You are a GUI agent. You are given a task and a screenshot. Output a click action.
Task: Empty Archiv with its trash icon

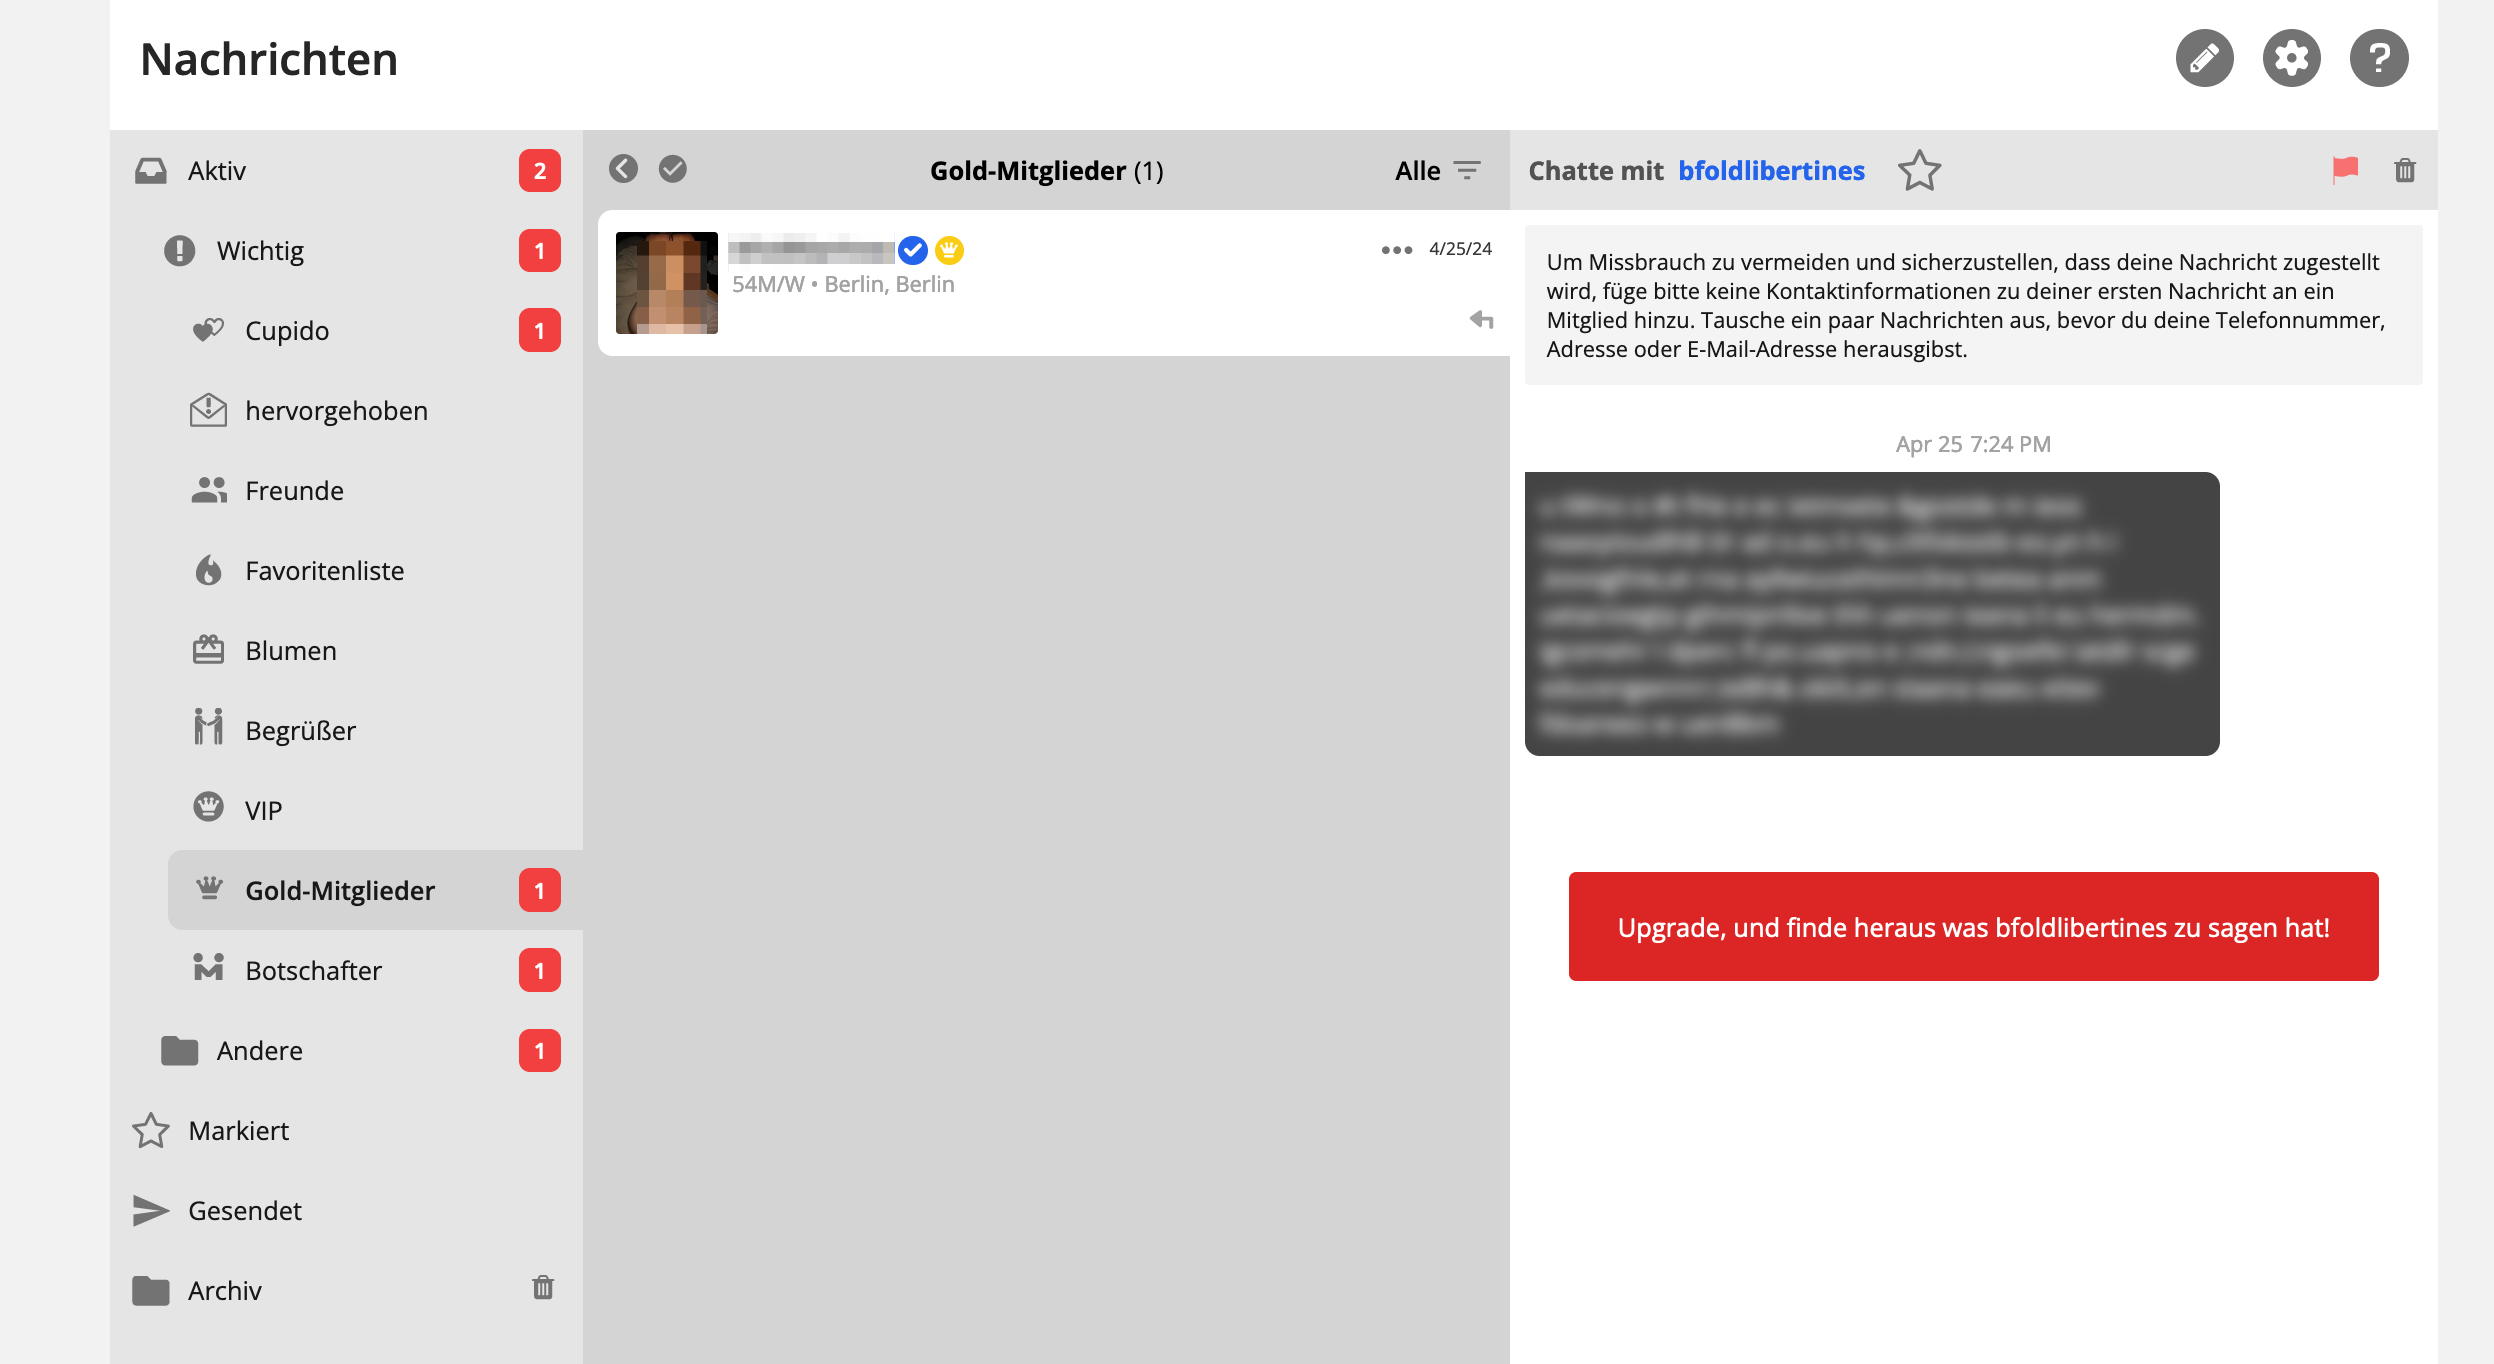coord(543,1287)
